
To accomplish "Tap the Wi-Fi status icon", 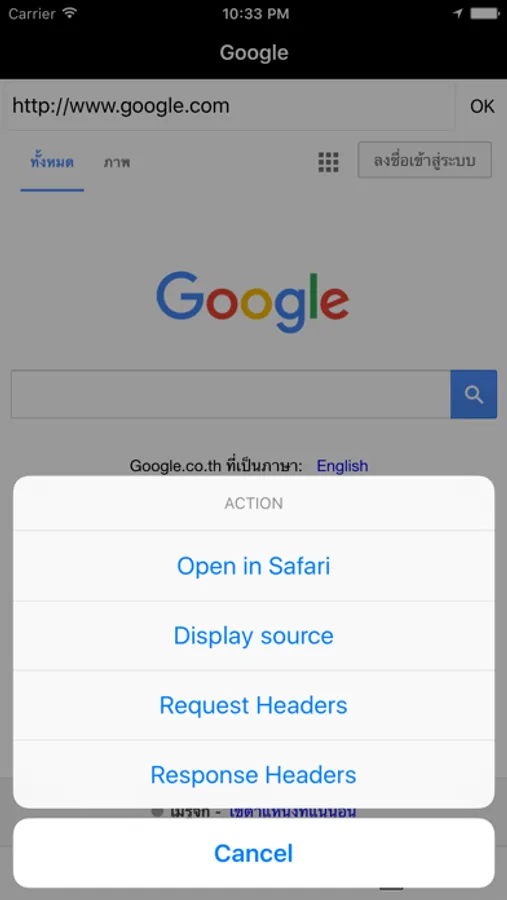I will coord(70,13).
